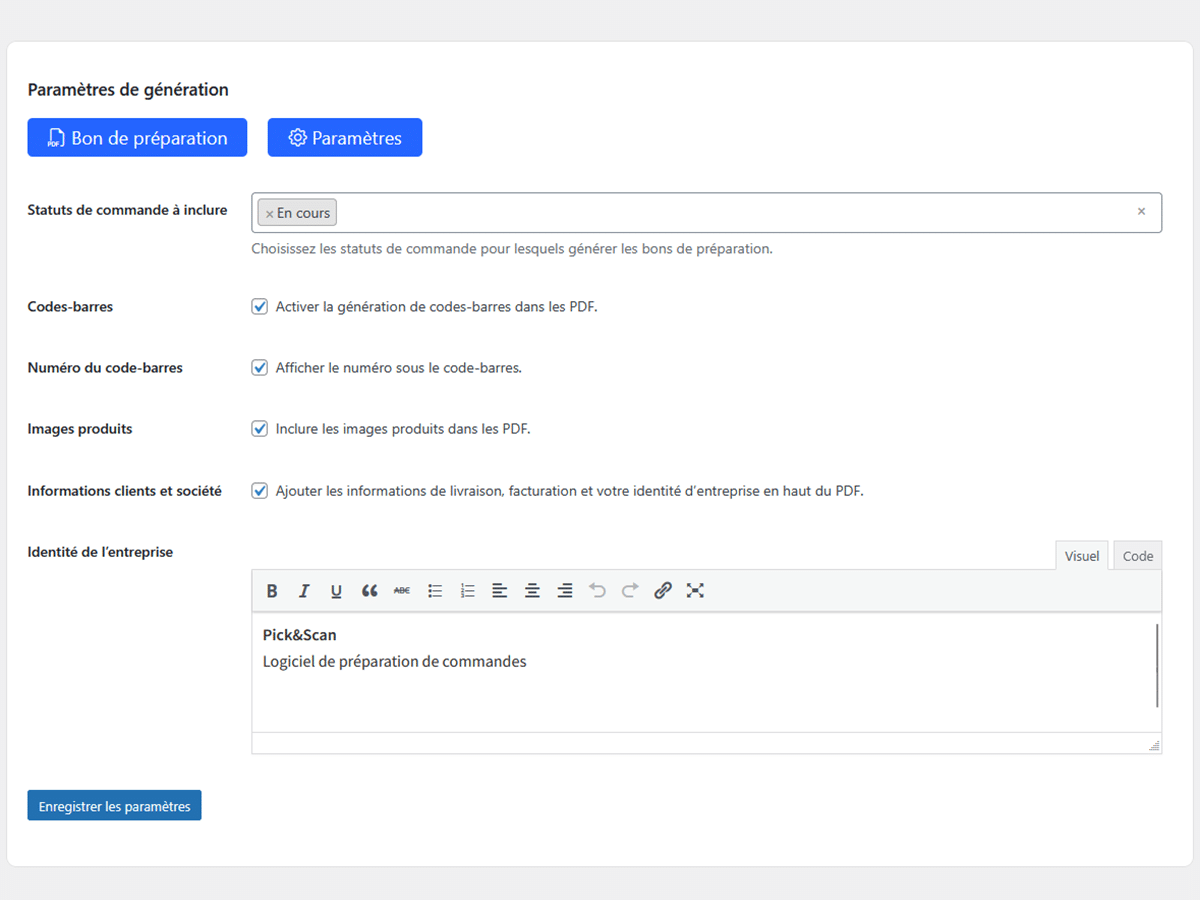The width and height of the screenshot is (1200, 900).
Task: Create a bulleted list
Action: point(435,591)
